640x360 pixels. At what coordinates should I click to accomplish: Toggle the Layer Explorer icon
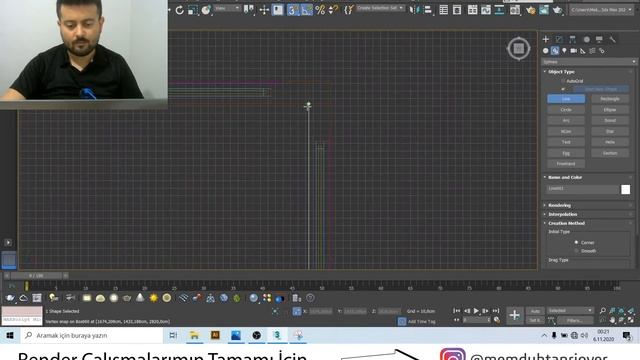coord(457,10)
